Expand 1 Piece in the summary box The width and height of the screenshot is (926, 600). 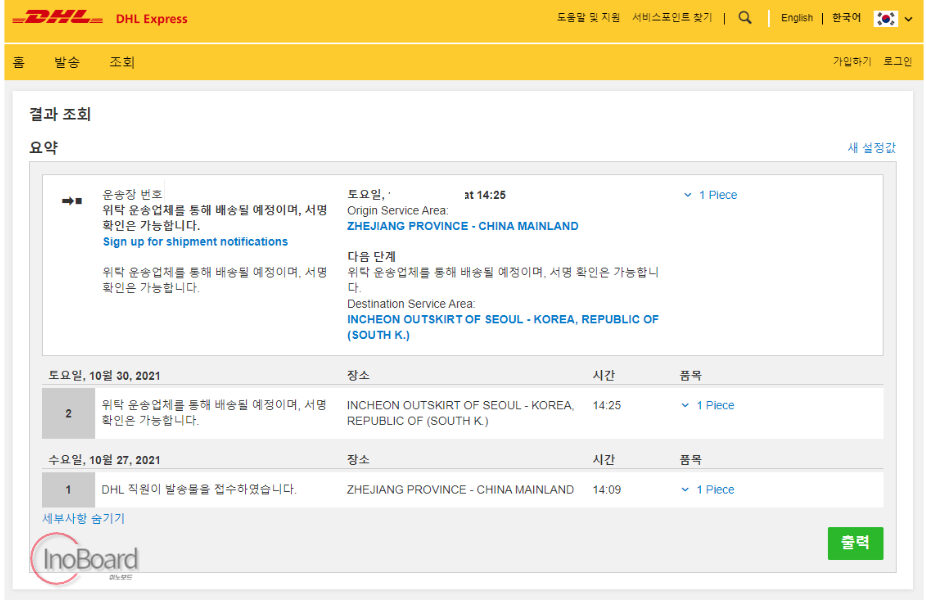pos(710,195)
